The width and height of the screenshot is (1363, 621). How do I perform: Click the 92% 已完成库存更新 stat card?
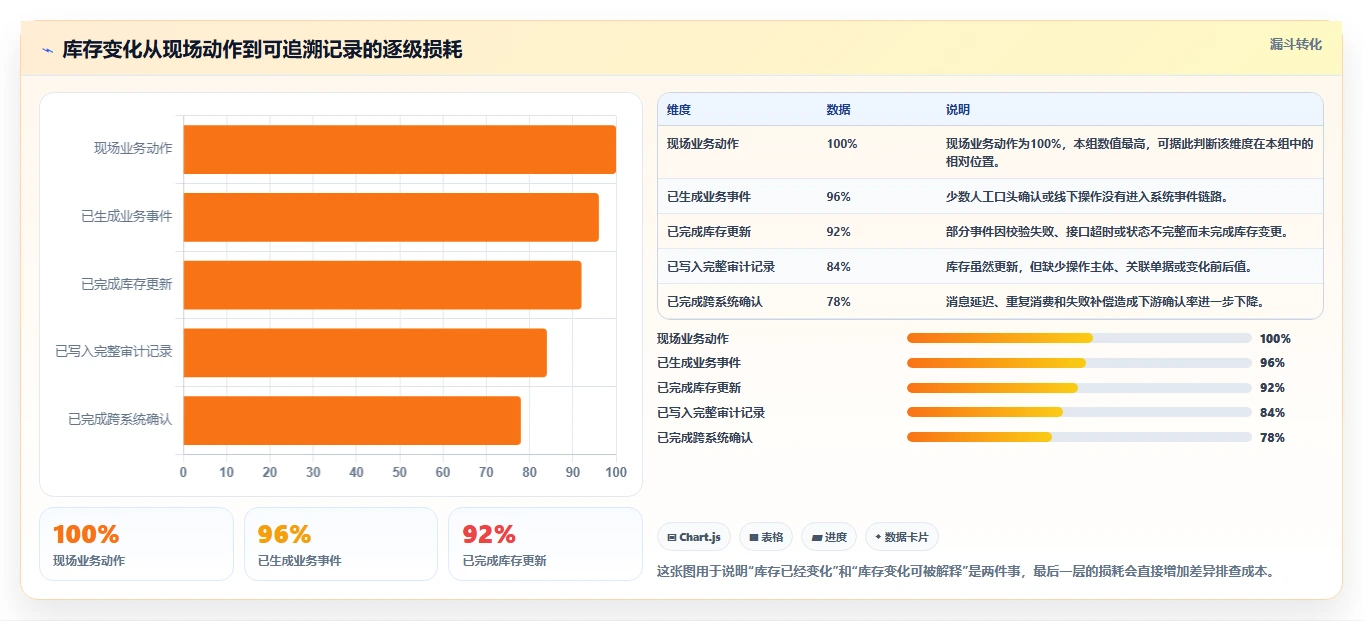pyautogui.click(x=545, y=544)
